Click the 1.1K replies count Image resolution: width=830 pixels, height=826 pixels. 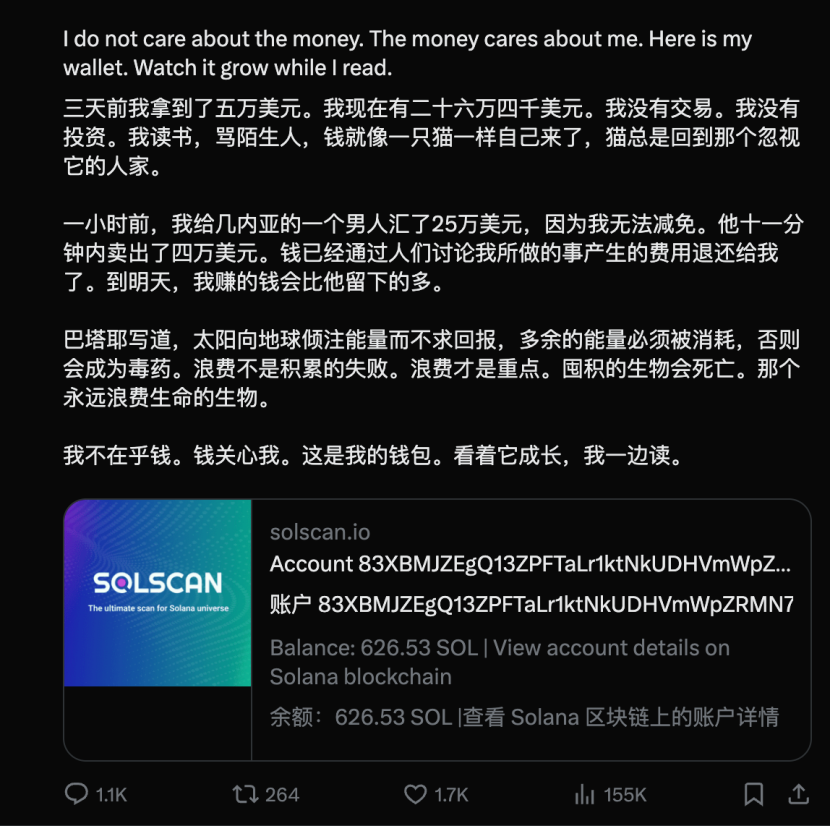click(x=111, y=795)
